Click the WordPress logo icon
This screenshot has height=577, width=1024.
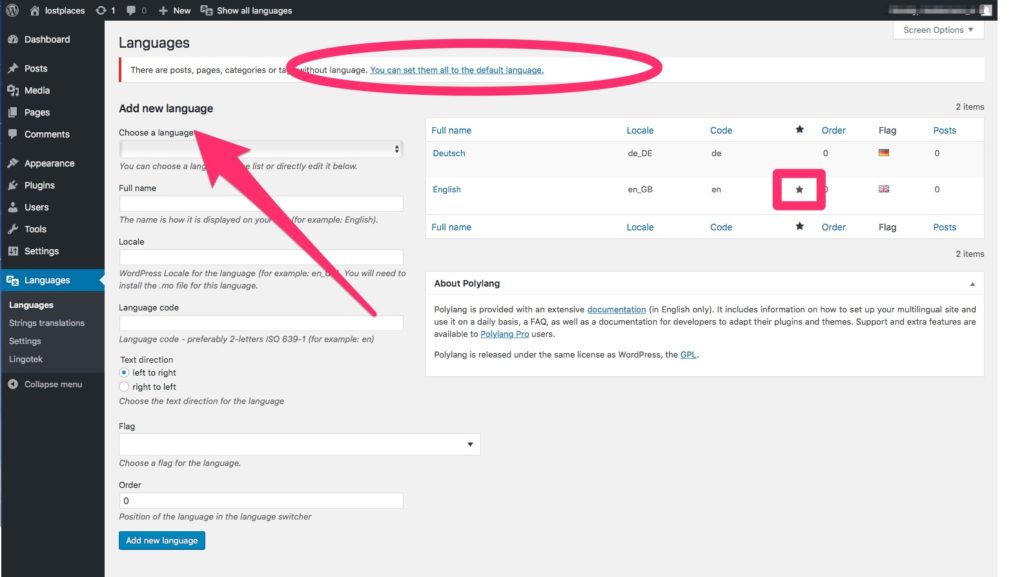pos(12,10)
